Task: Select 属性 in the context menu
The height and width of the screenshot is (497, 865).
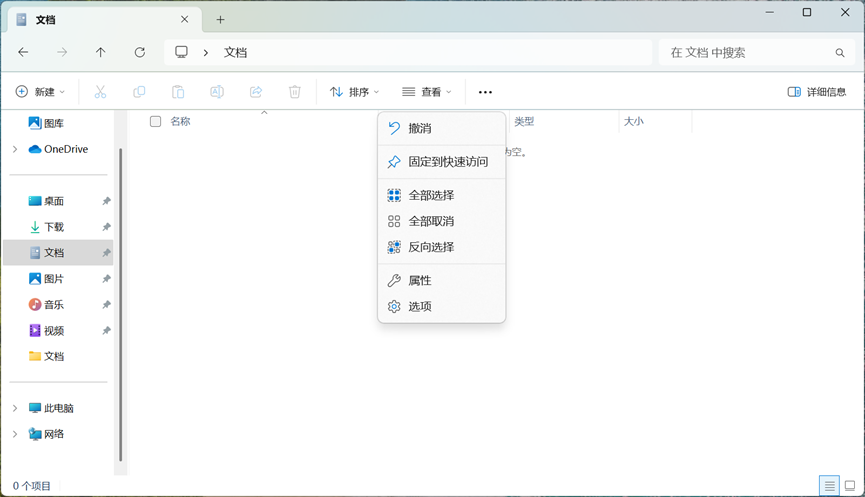Action: [x=420, y=281]
